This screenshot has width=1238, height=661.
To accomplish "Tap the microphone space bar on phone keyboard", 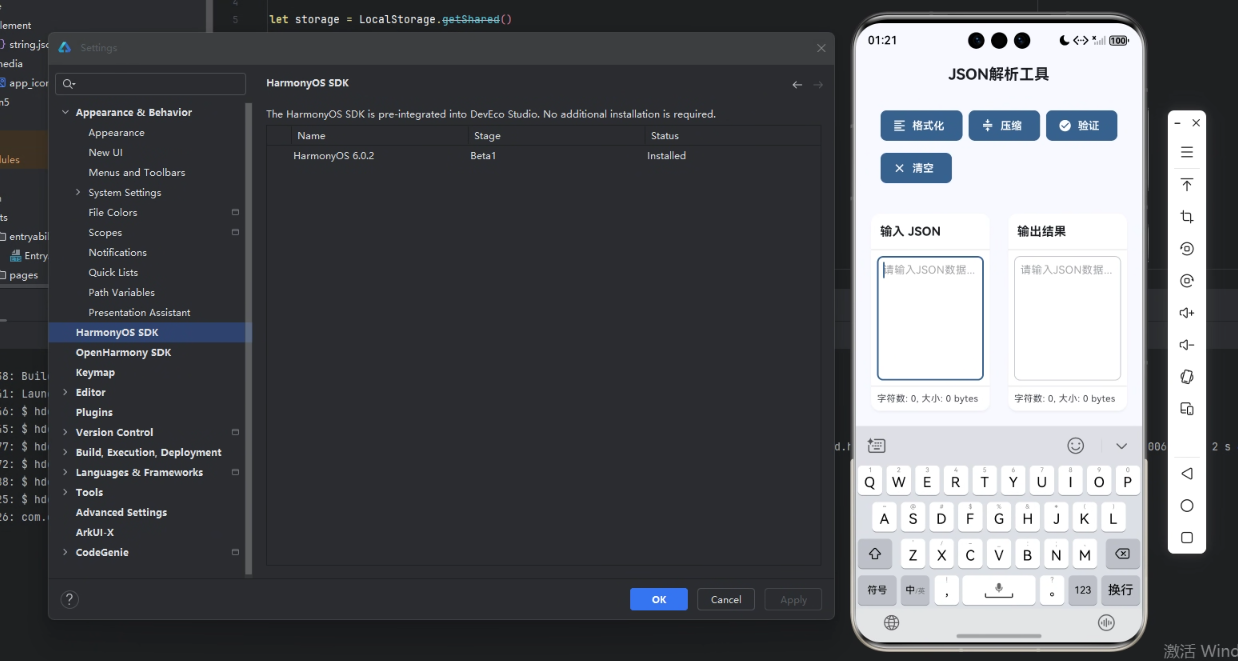I will pos(999,590).
